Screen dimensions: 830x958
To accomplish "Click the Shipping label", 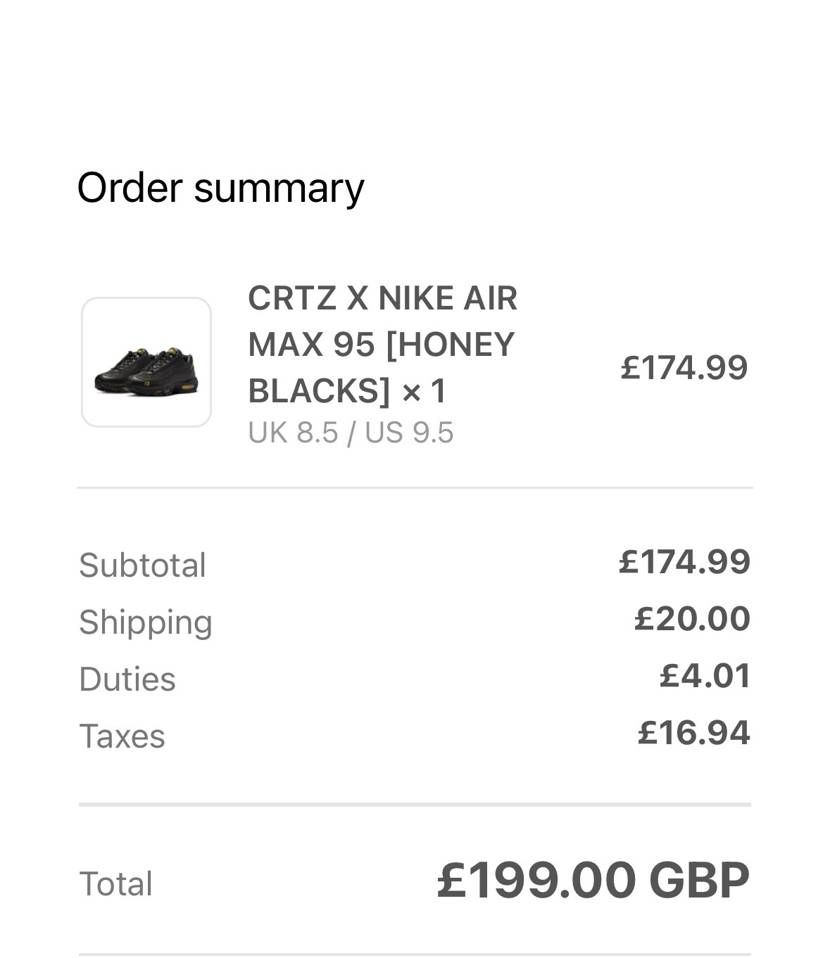I will tap(145, 622).
